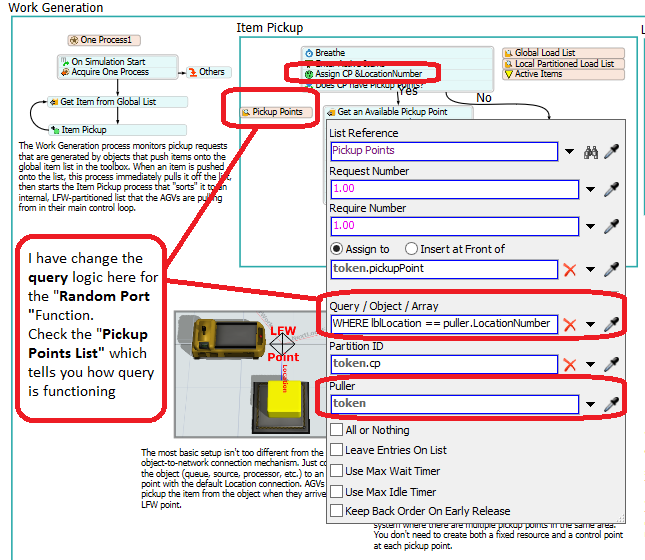645x560 pixels.
Task: Open the List Reference dropdown arrow
Action: tap(570, 152)
